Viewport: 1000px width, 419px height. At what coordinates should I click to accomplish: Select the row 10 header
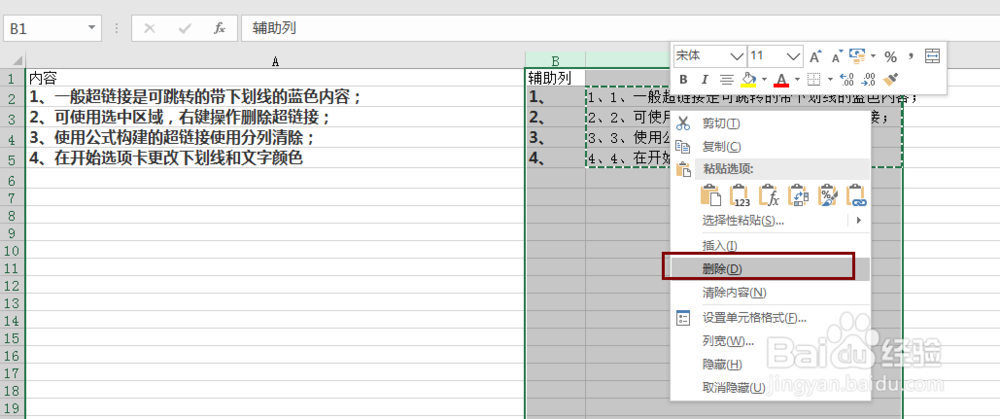click(12, 251)
